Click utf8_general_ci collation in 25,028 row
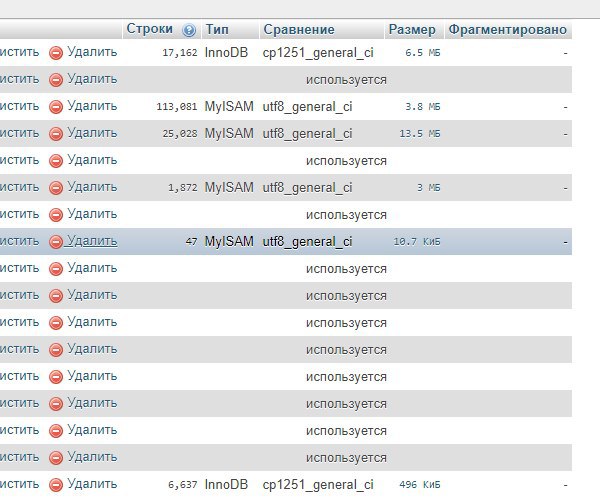The image size is (600, 498). tap(307, 134)
